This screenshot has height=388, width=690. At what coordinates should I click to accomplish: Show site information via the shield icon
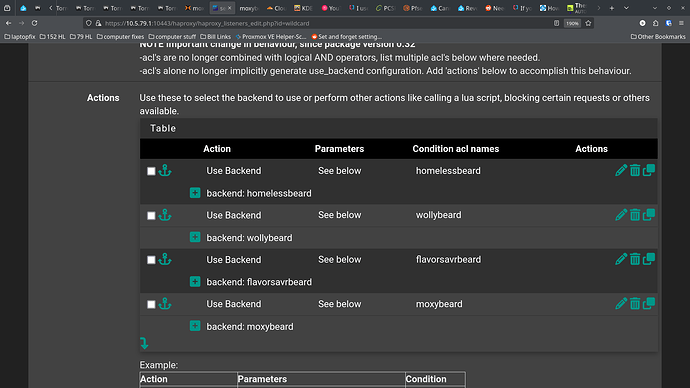88,23
